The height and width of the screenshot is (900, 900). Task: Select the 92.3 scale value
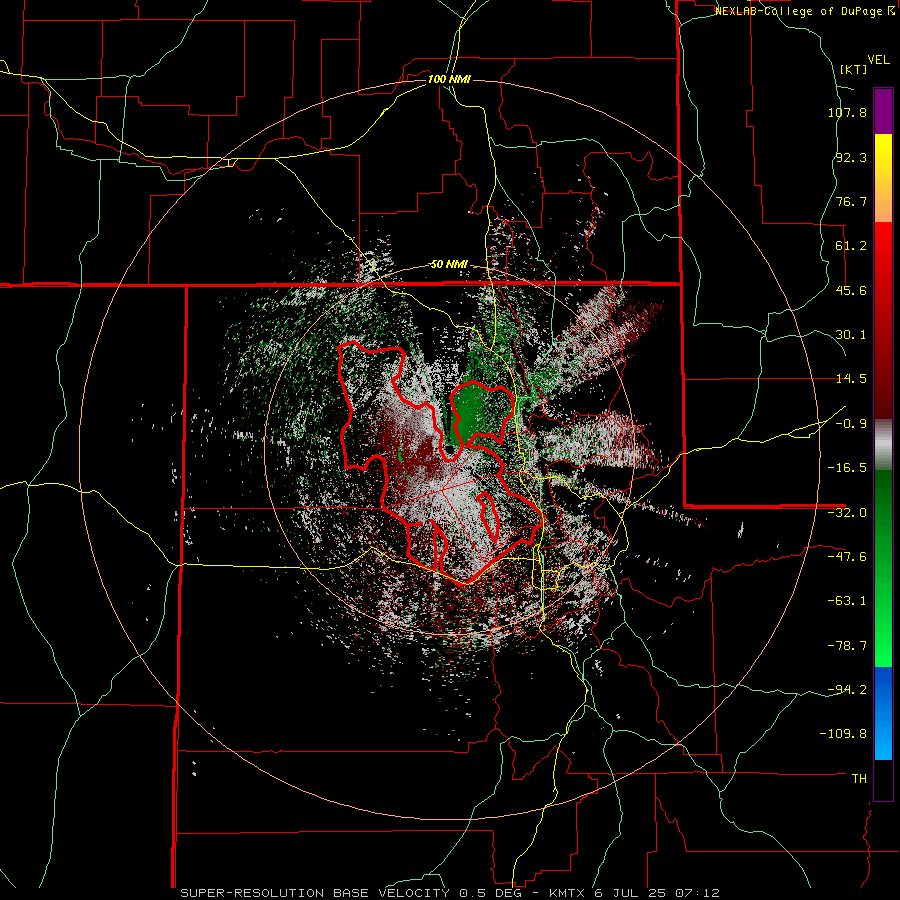(x=851, y=157)
